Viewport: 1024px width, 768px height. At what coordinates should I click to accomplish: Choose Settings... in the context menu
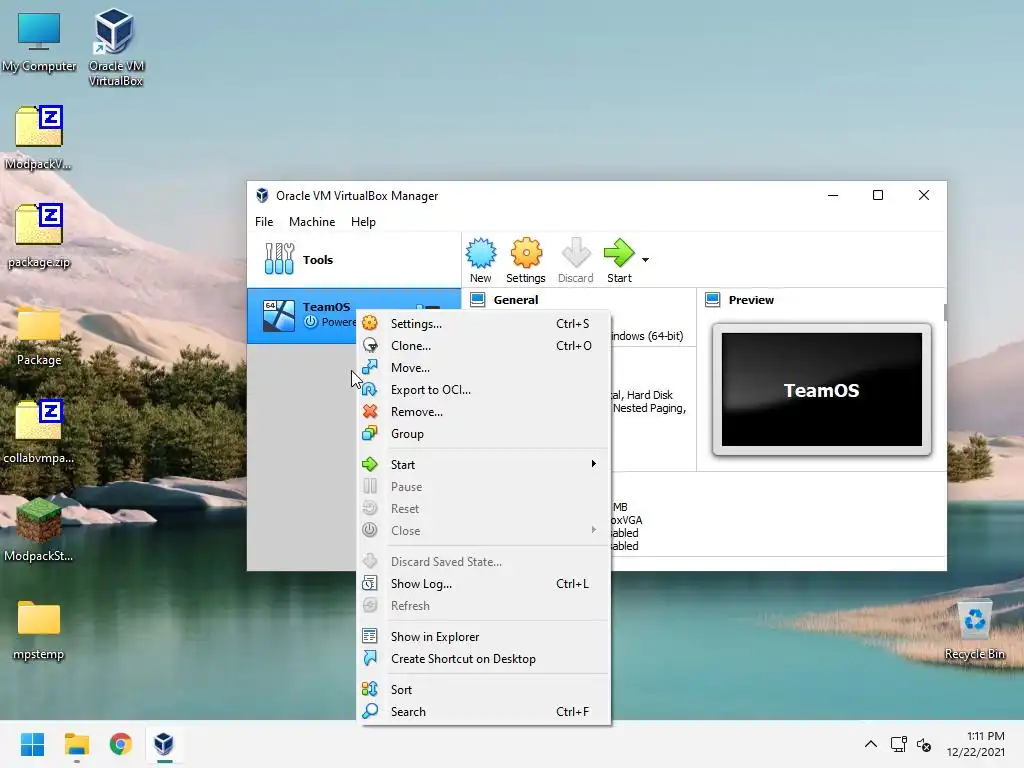(484, 324)
